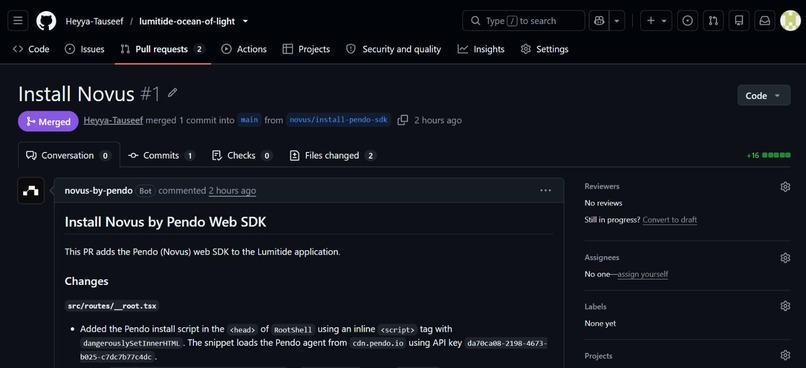Click Convert to draft link

(x=670, y=220)
